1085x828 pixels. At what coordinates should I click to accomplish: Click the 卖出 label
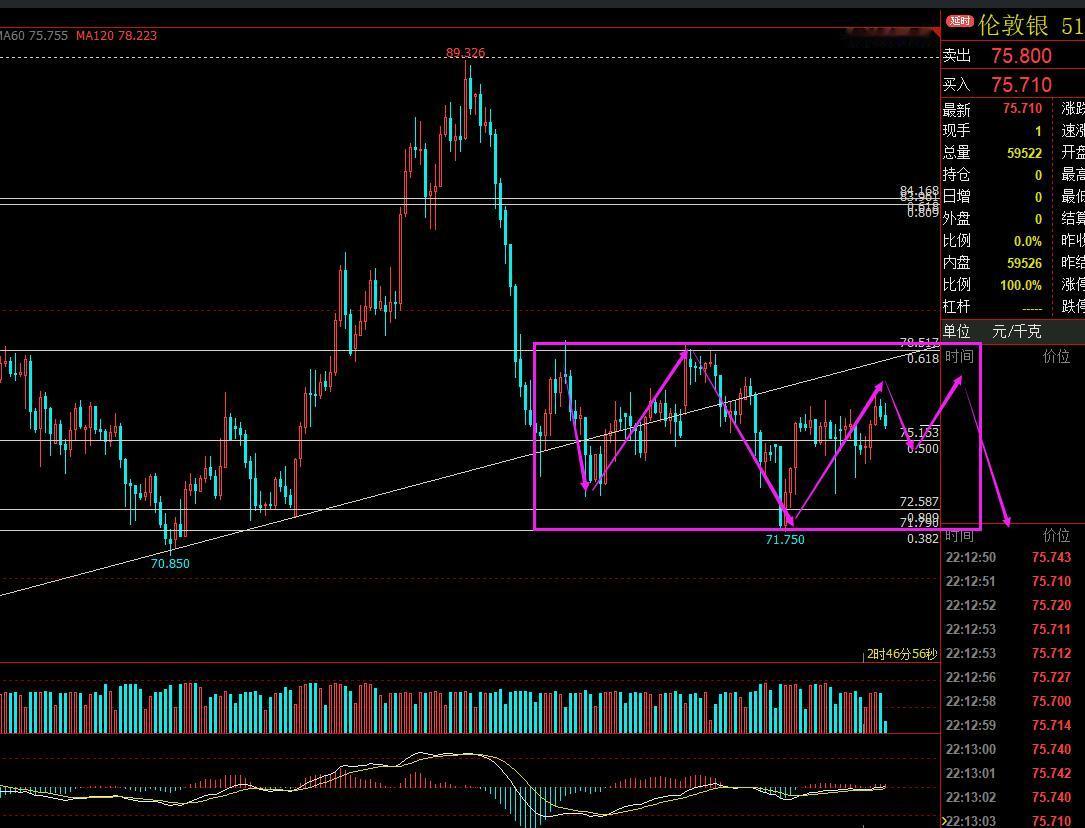(x=957, y=56)
